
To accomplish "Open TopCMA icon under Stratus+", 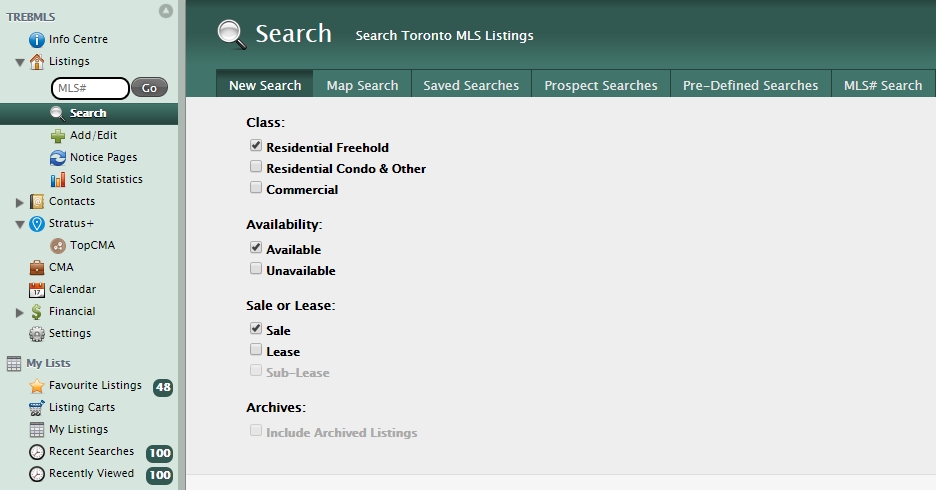I will [x=58, y=246].
